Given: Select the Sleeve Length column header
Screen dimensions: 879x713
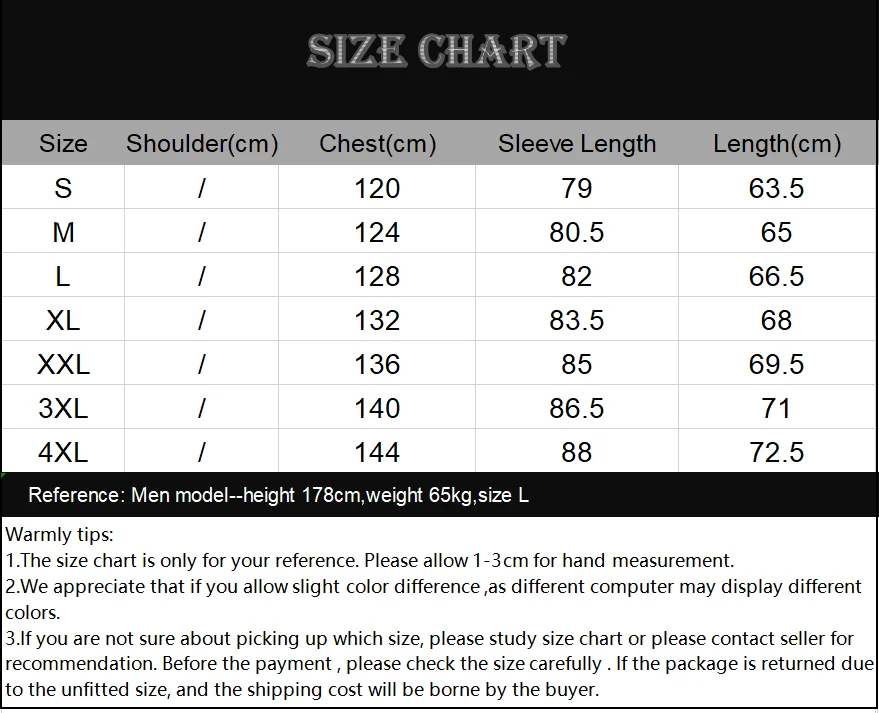Looking at the screenshot, I should tap(577, 144).
